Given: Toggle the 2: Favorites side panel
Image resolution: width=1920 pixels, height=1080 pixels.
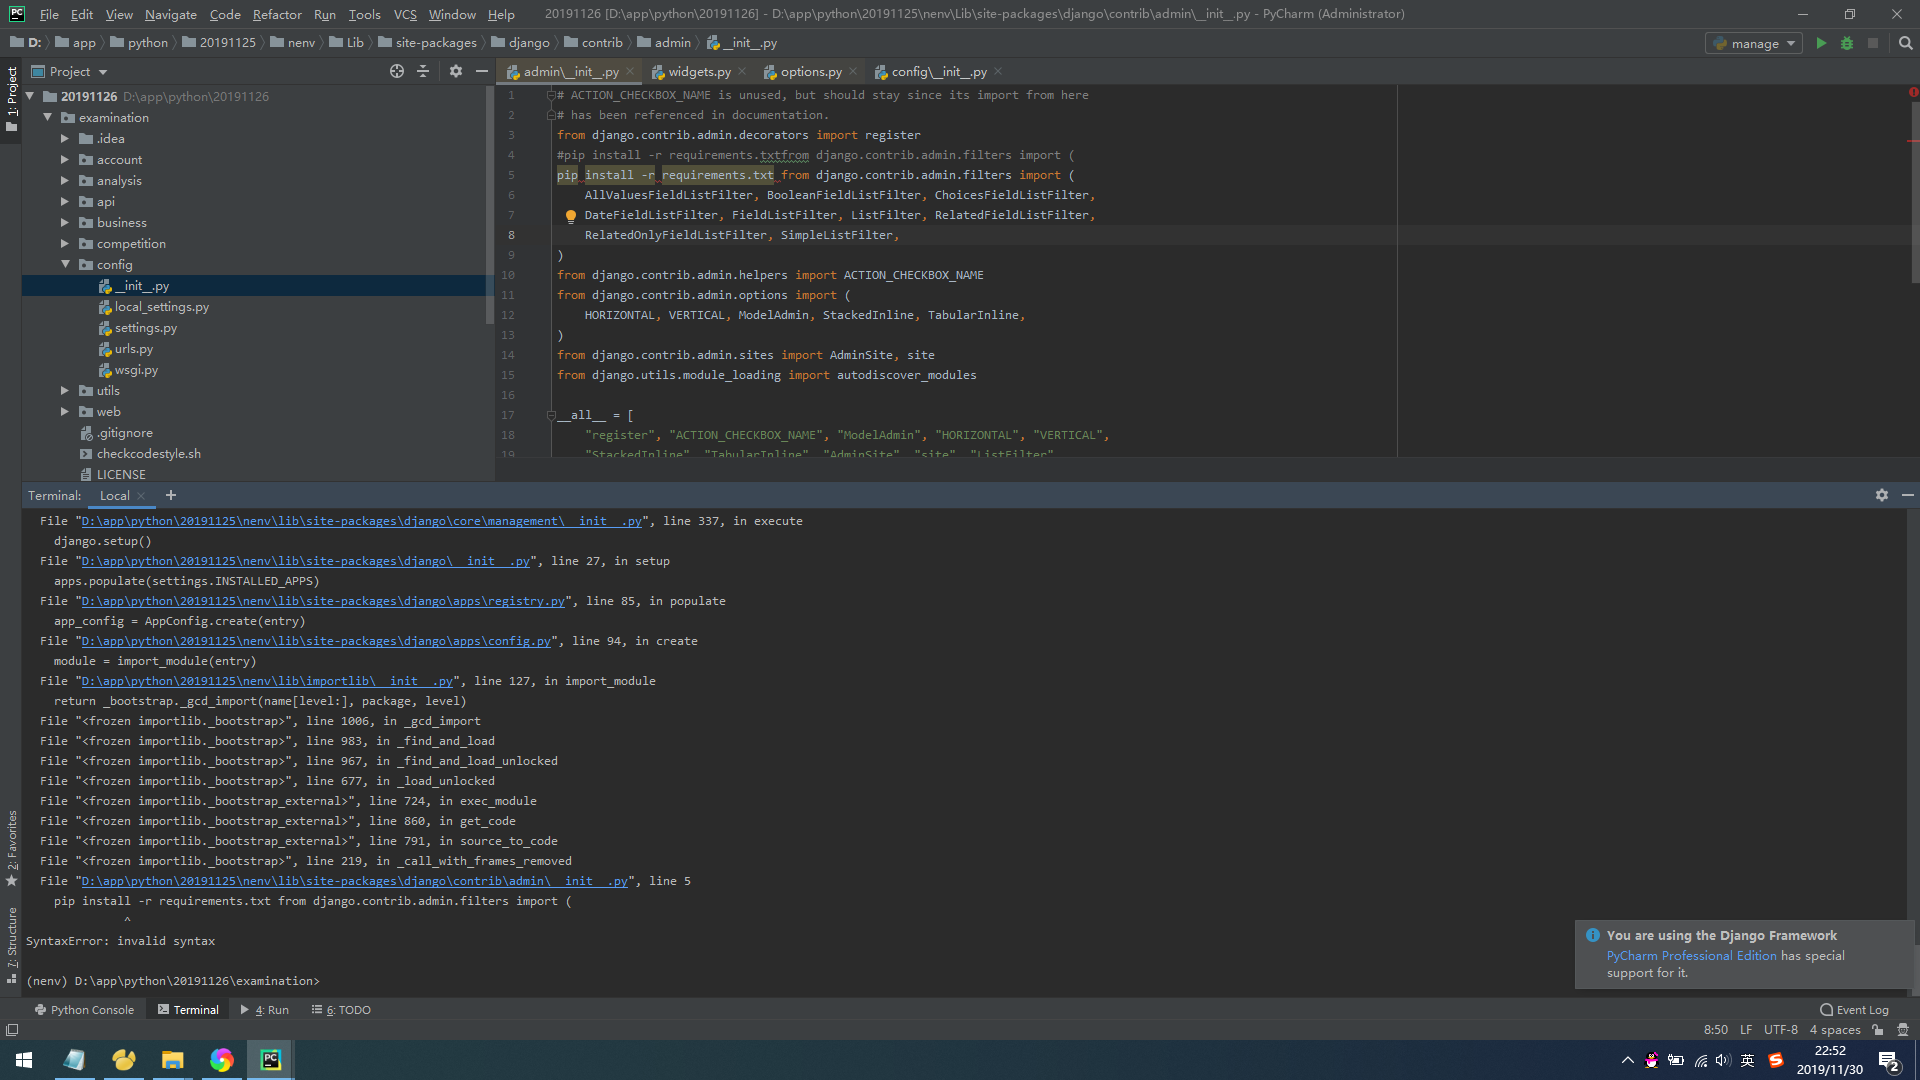Looking at the screenshot, I should 11,848.
